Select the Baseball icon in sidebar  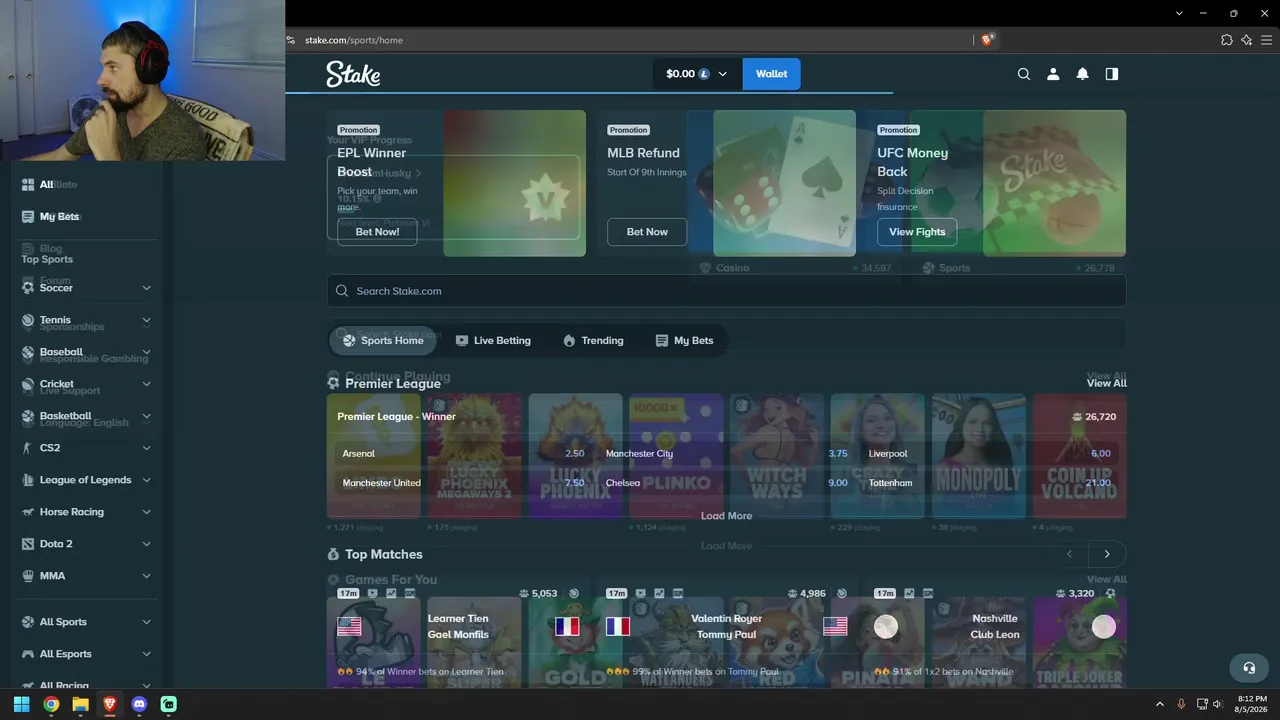[28, 352]
